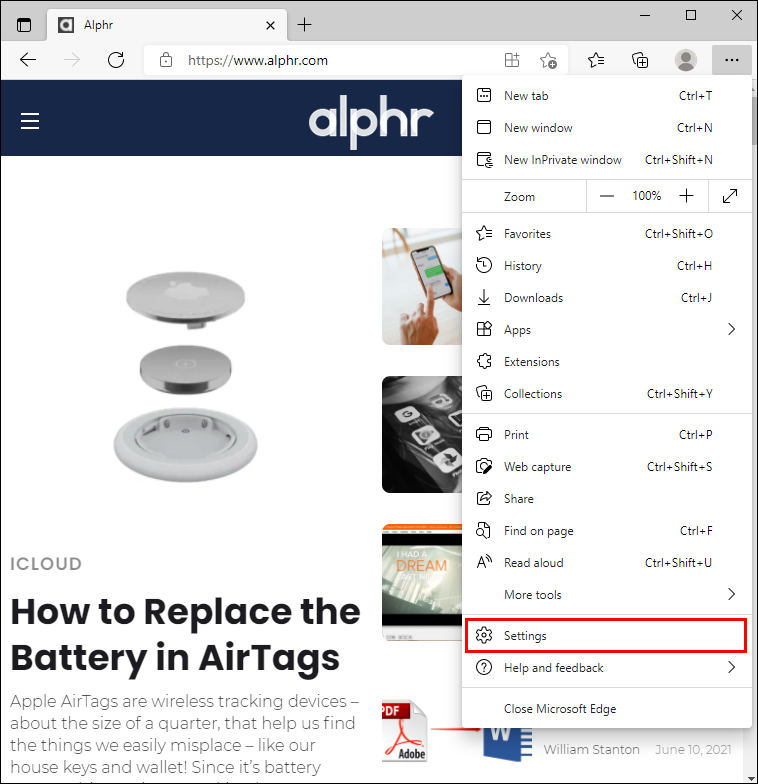The height and width of the screenshot is (784, 758).
Task: Start Read aloud from the menu
Action: (x=606, y=562)
